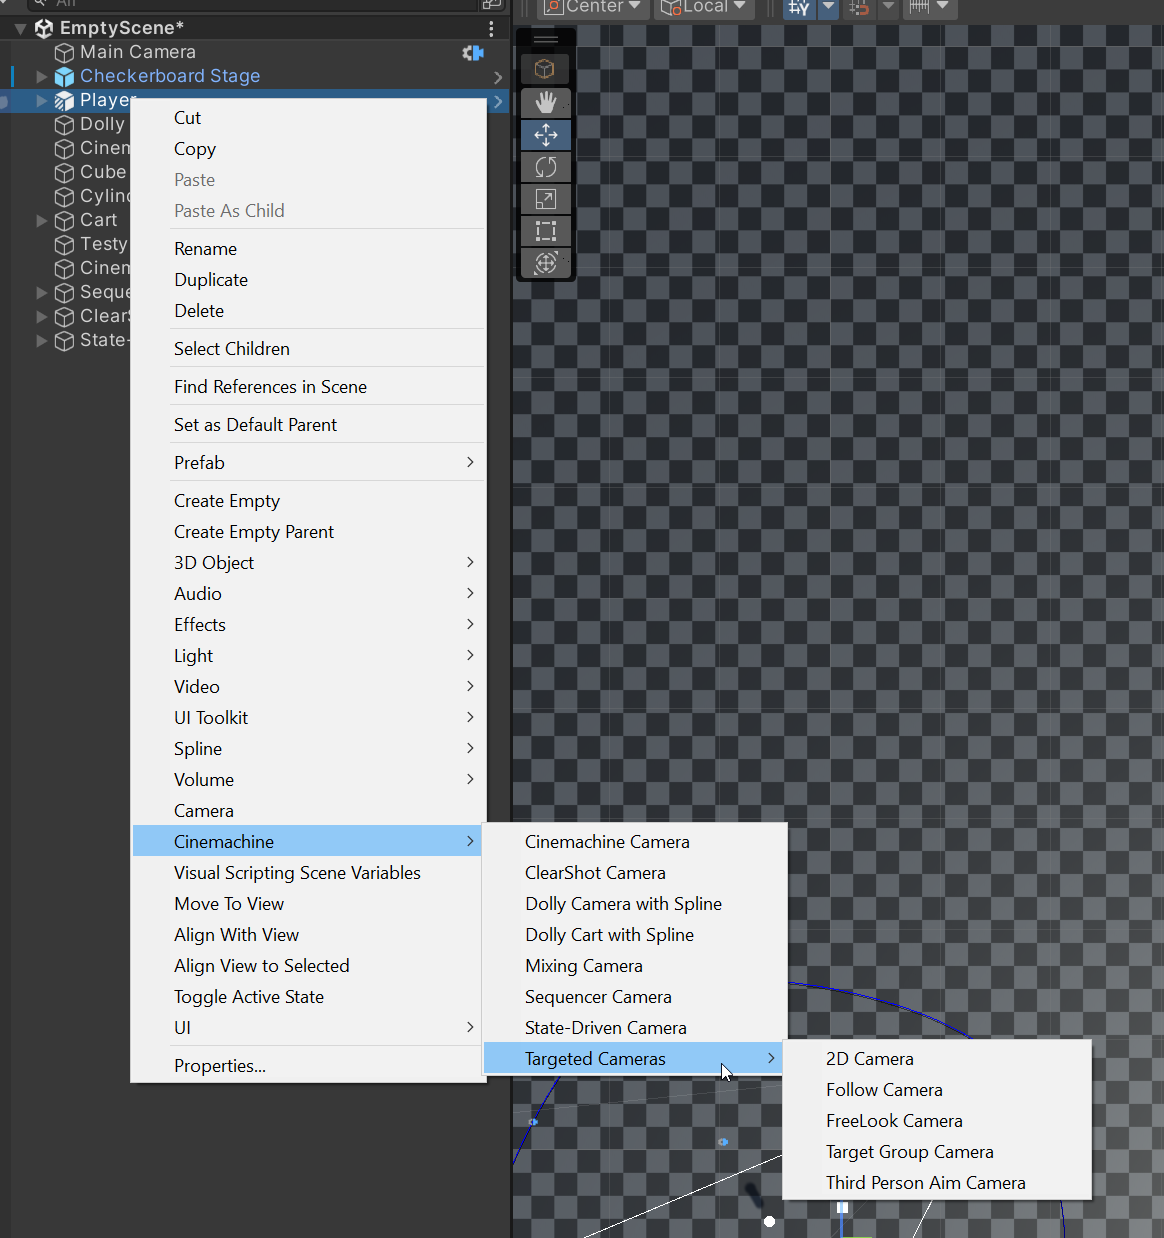The width and height of the screenshot is (1164, 1238).
Task: Select Follow Camera from Targeted Cameras
Action: [884, 1089]
